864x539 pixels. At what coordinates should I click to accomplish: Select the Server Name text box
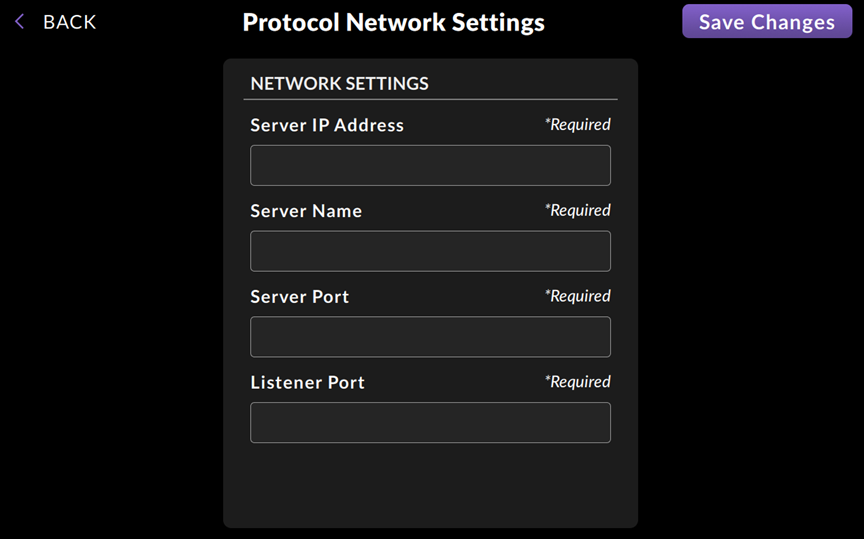[x=430, y=251]
